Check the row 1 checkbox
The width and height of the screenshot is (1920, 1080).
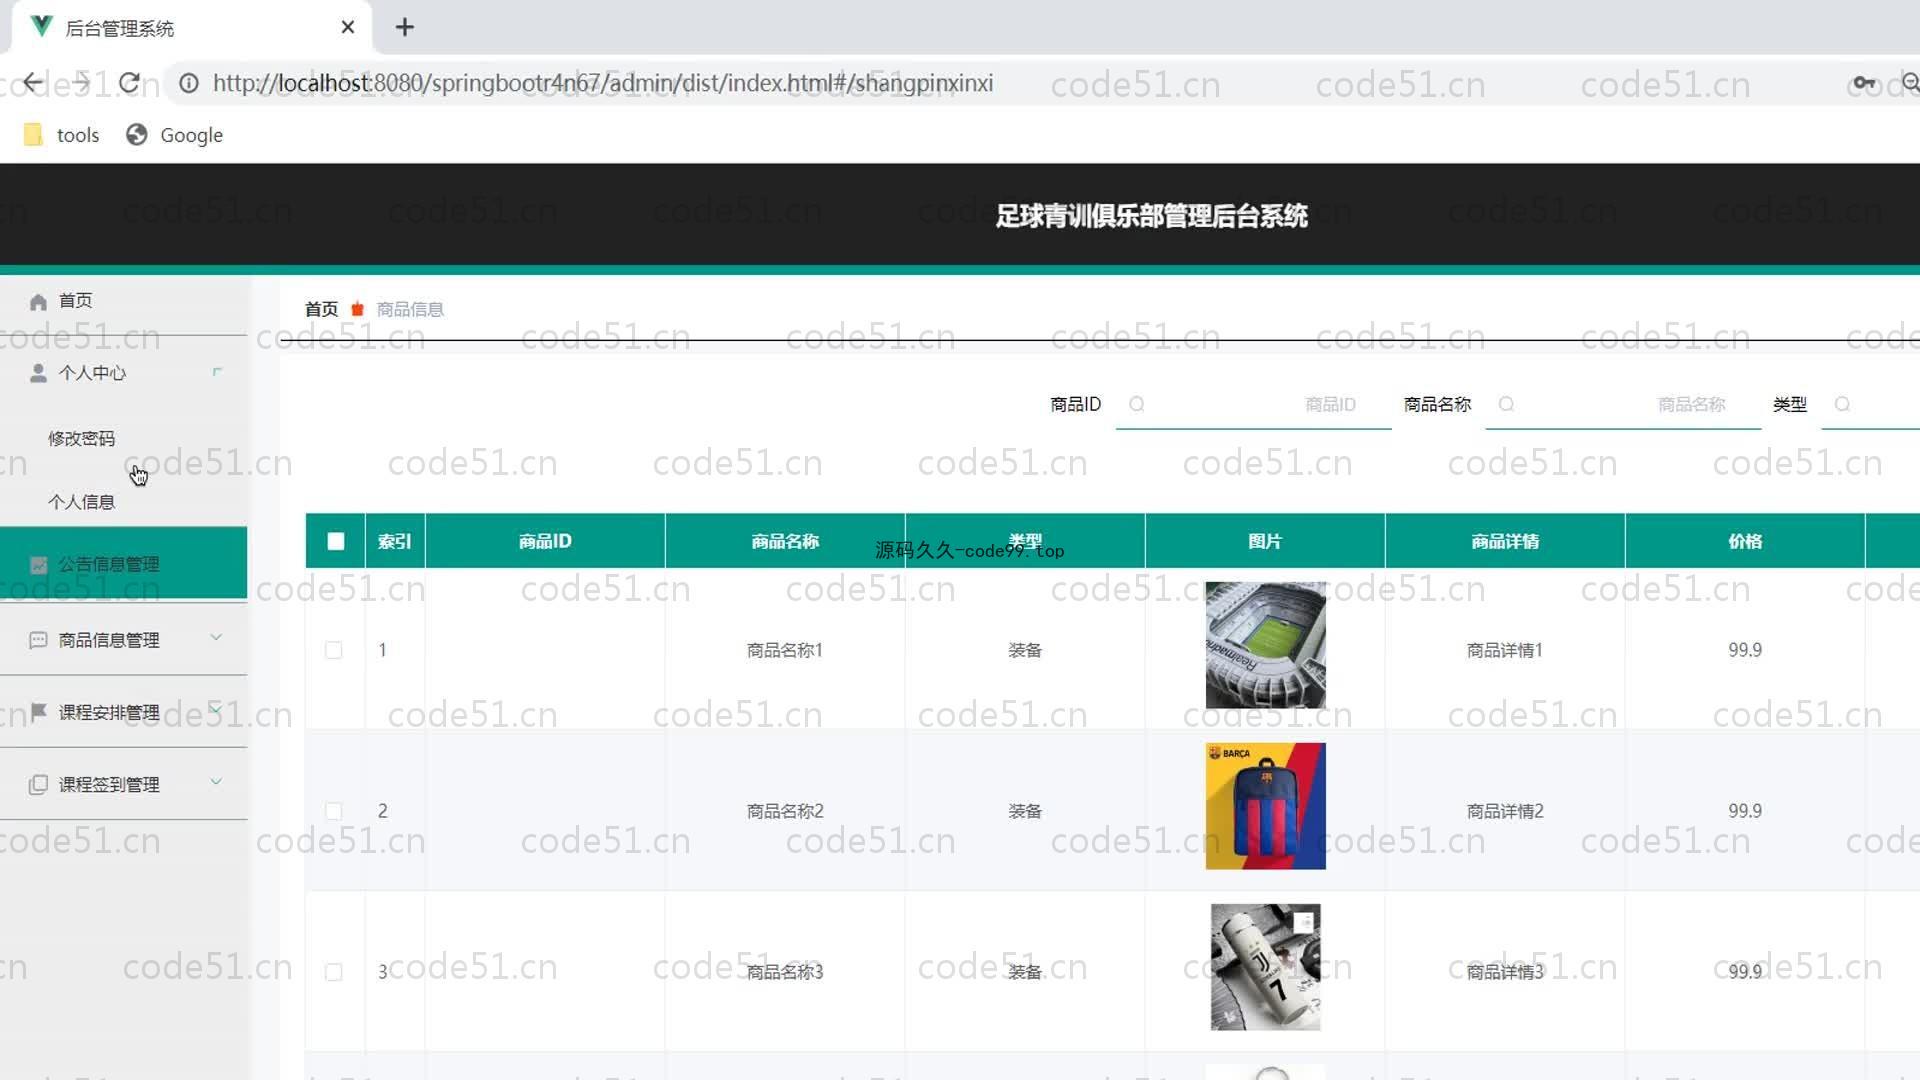[x=334, y=650]
